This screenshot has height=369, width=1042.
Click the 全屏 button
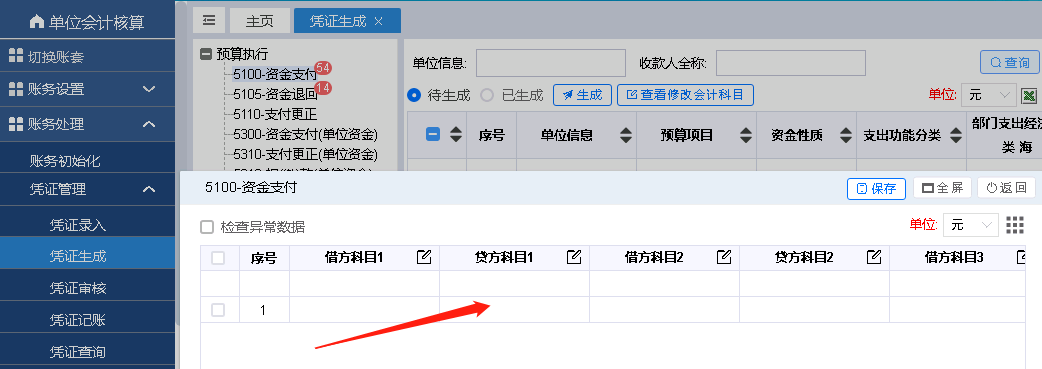point(942,188)
